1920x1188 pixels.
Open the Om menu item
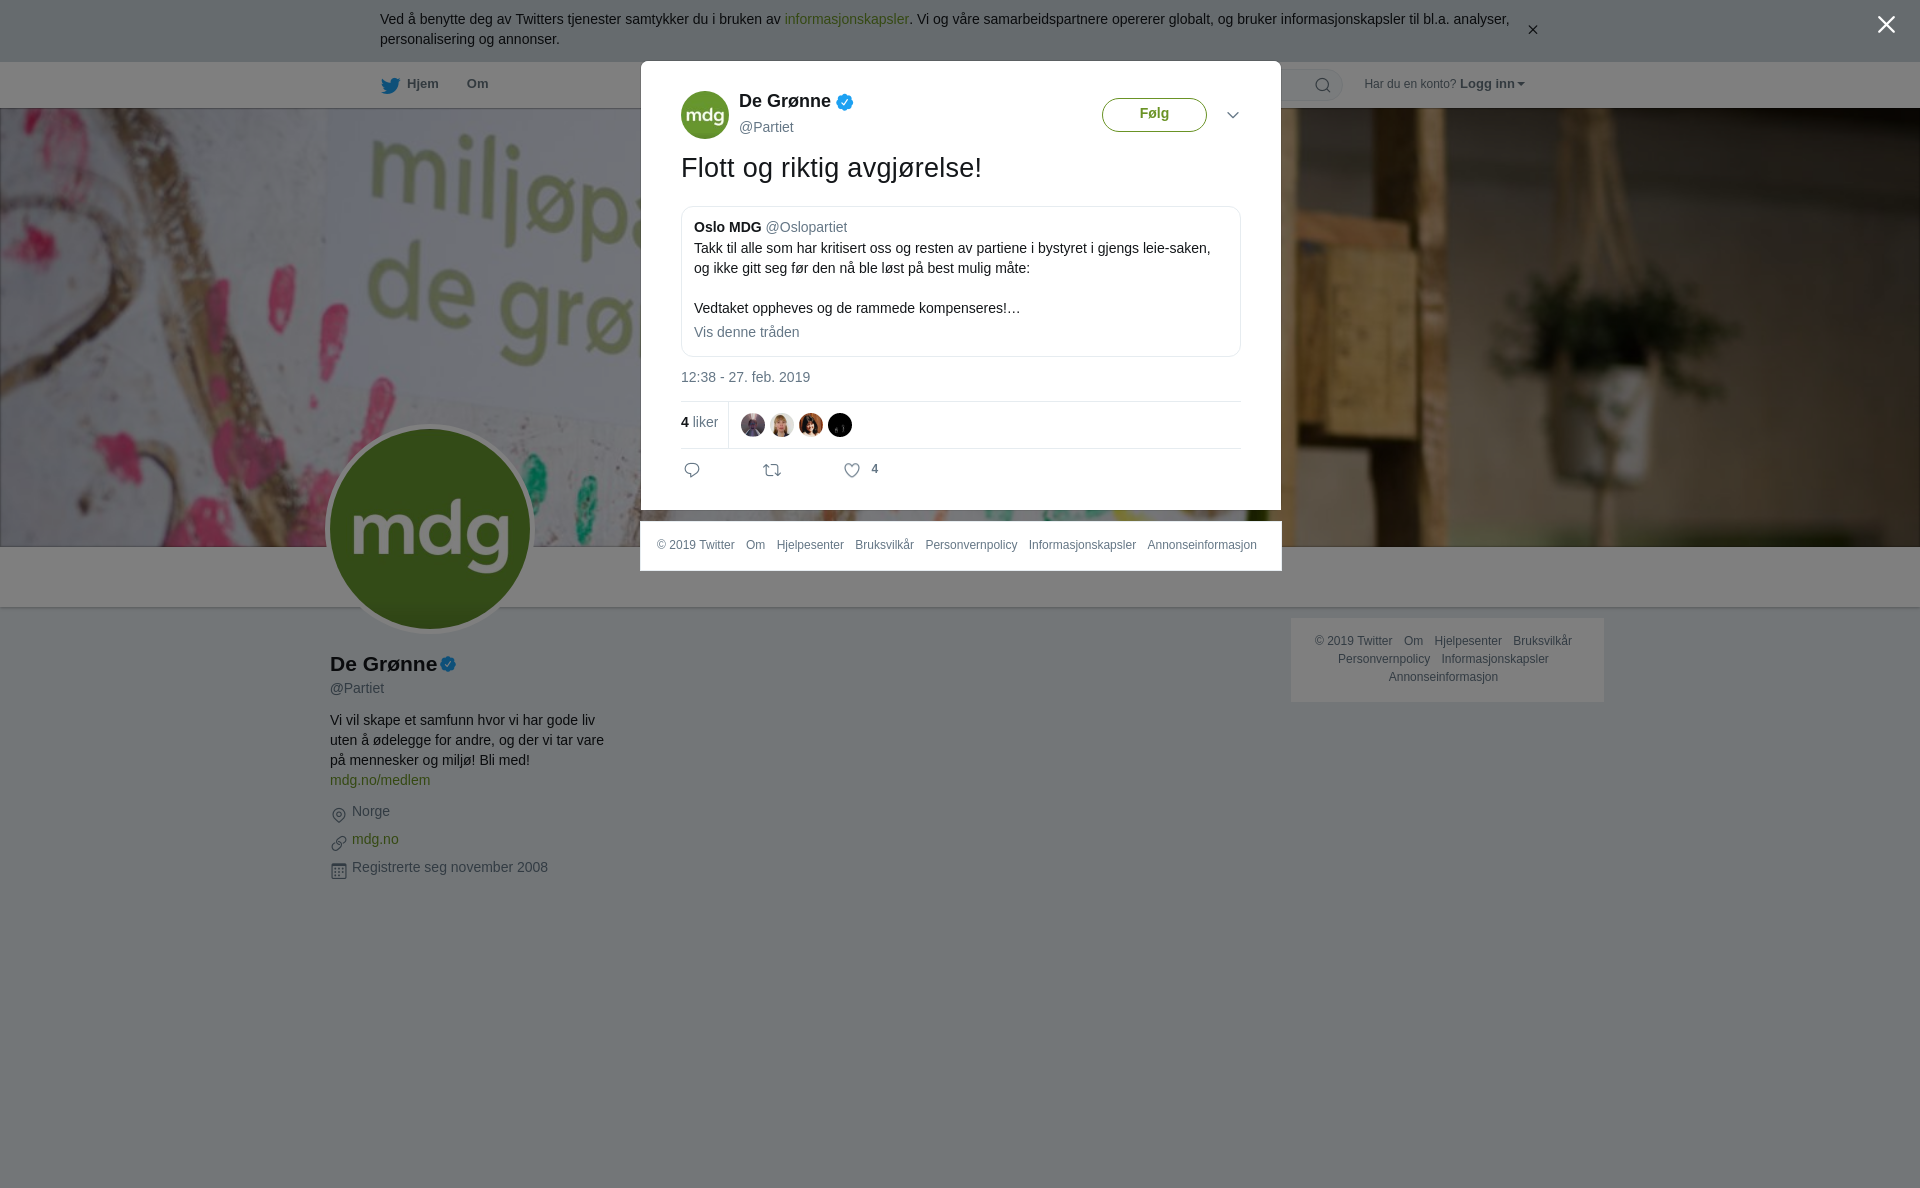477,84
